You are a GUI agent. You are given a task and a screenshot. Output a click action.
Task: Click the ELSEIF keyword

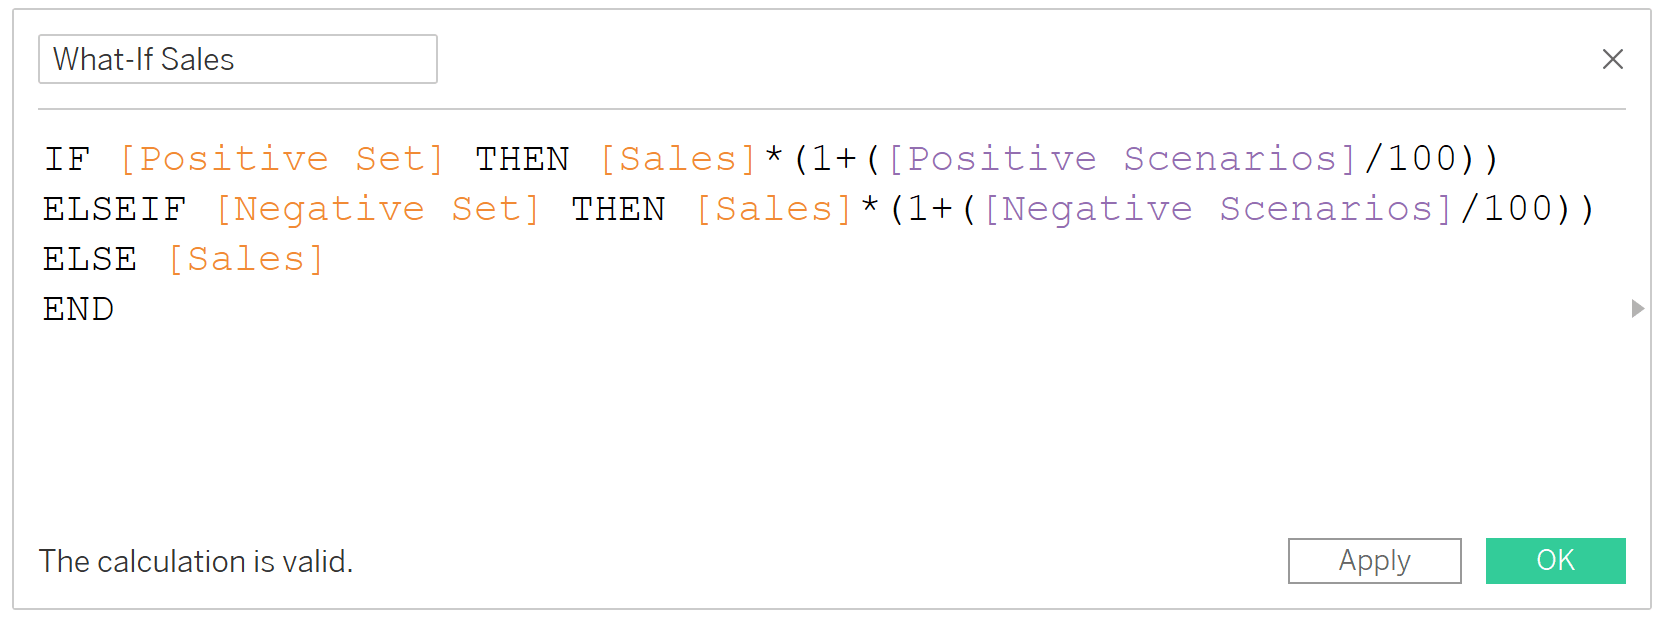click(114, 209)
